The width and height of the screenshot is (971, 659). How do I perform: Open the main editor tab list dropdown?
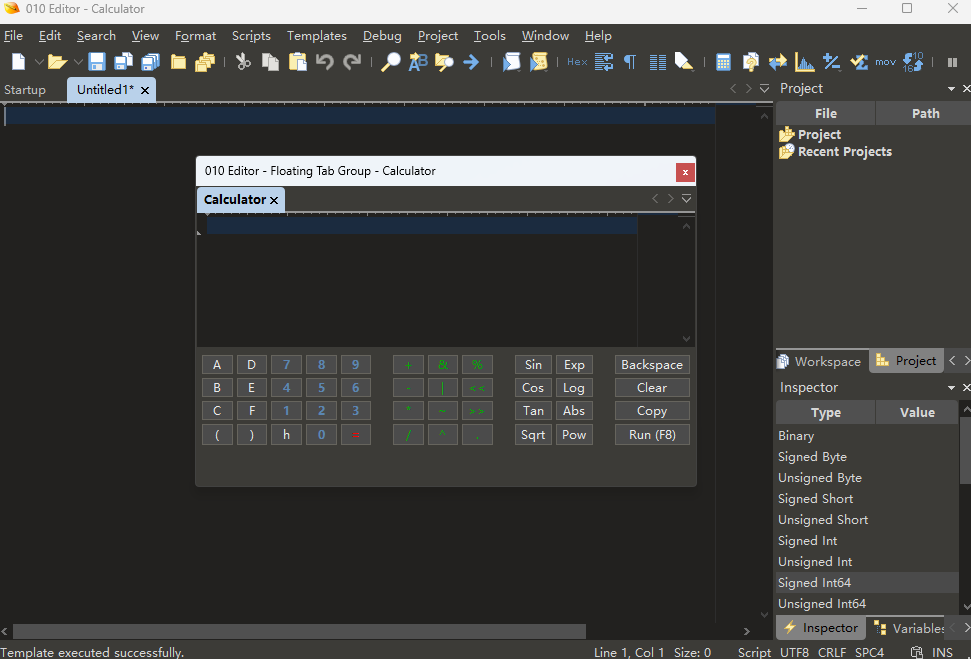click(x=764, y=89)
